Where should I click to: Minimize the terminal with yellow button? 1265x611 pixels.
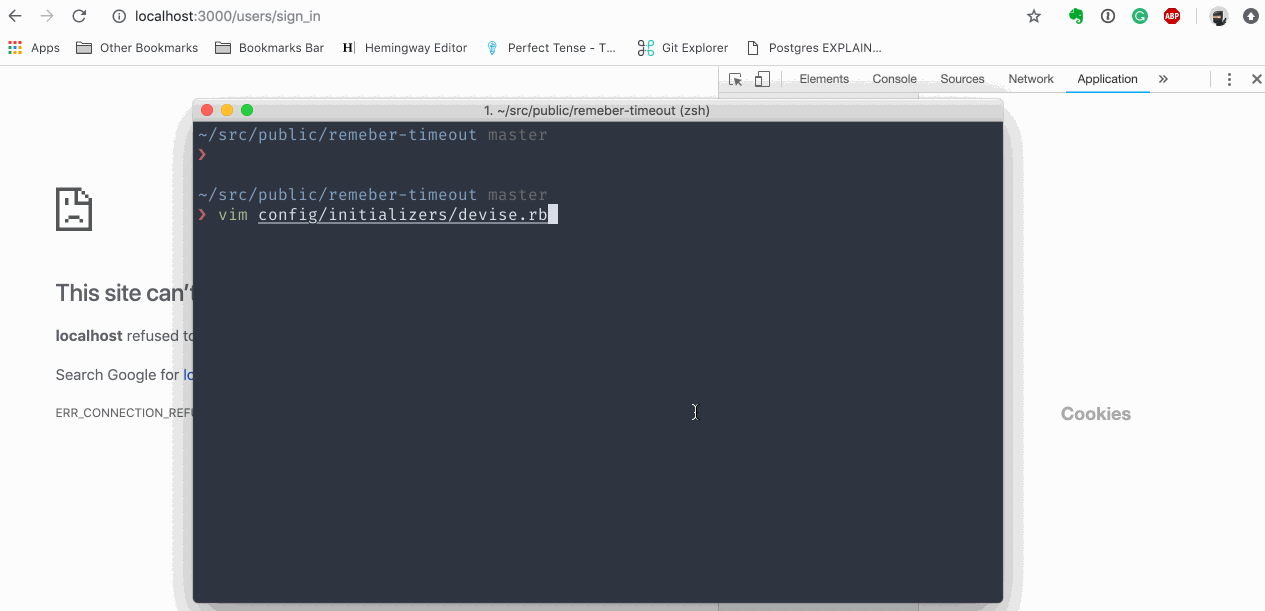[x=227, y=110]
